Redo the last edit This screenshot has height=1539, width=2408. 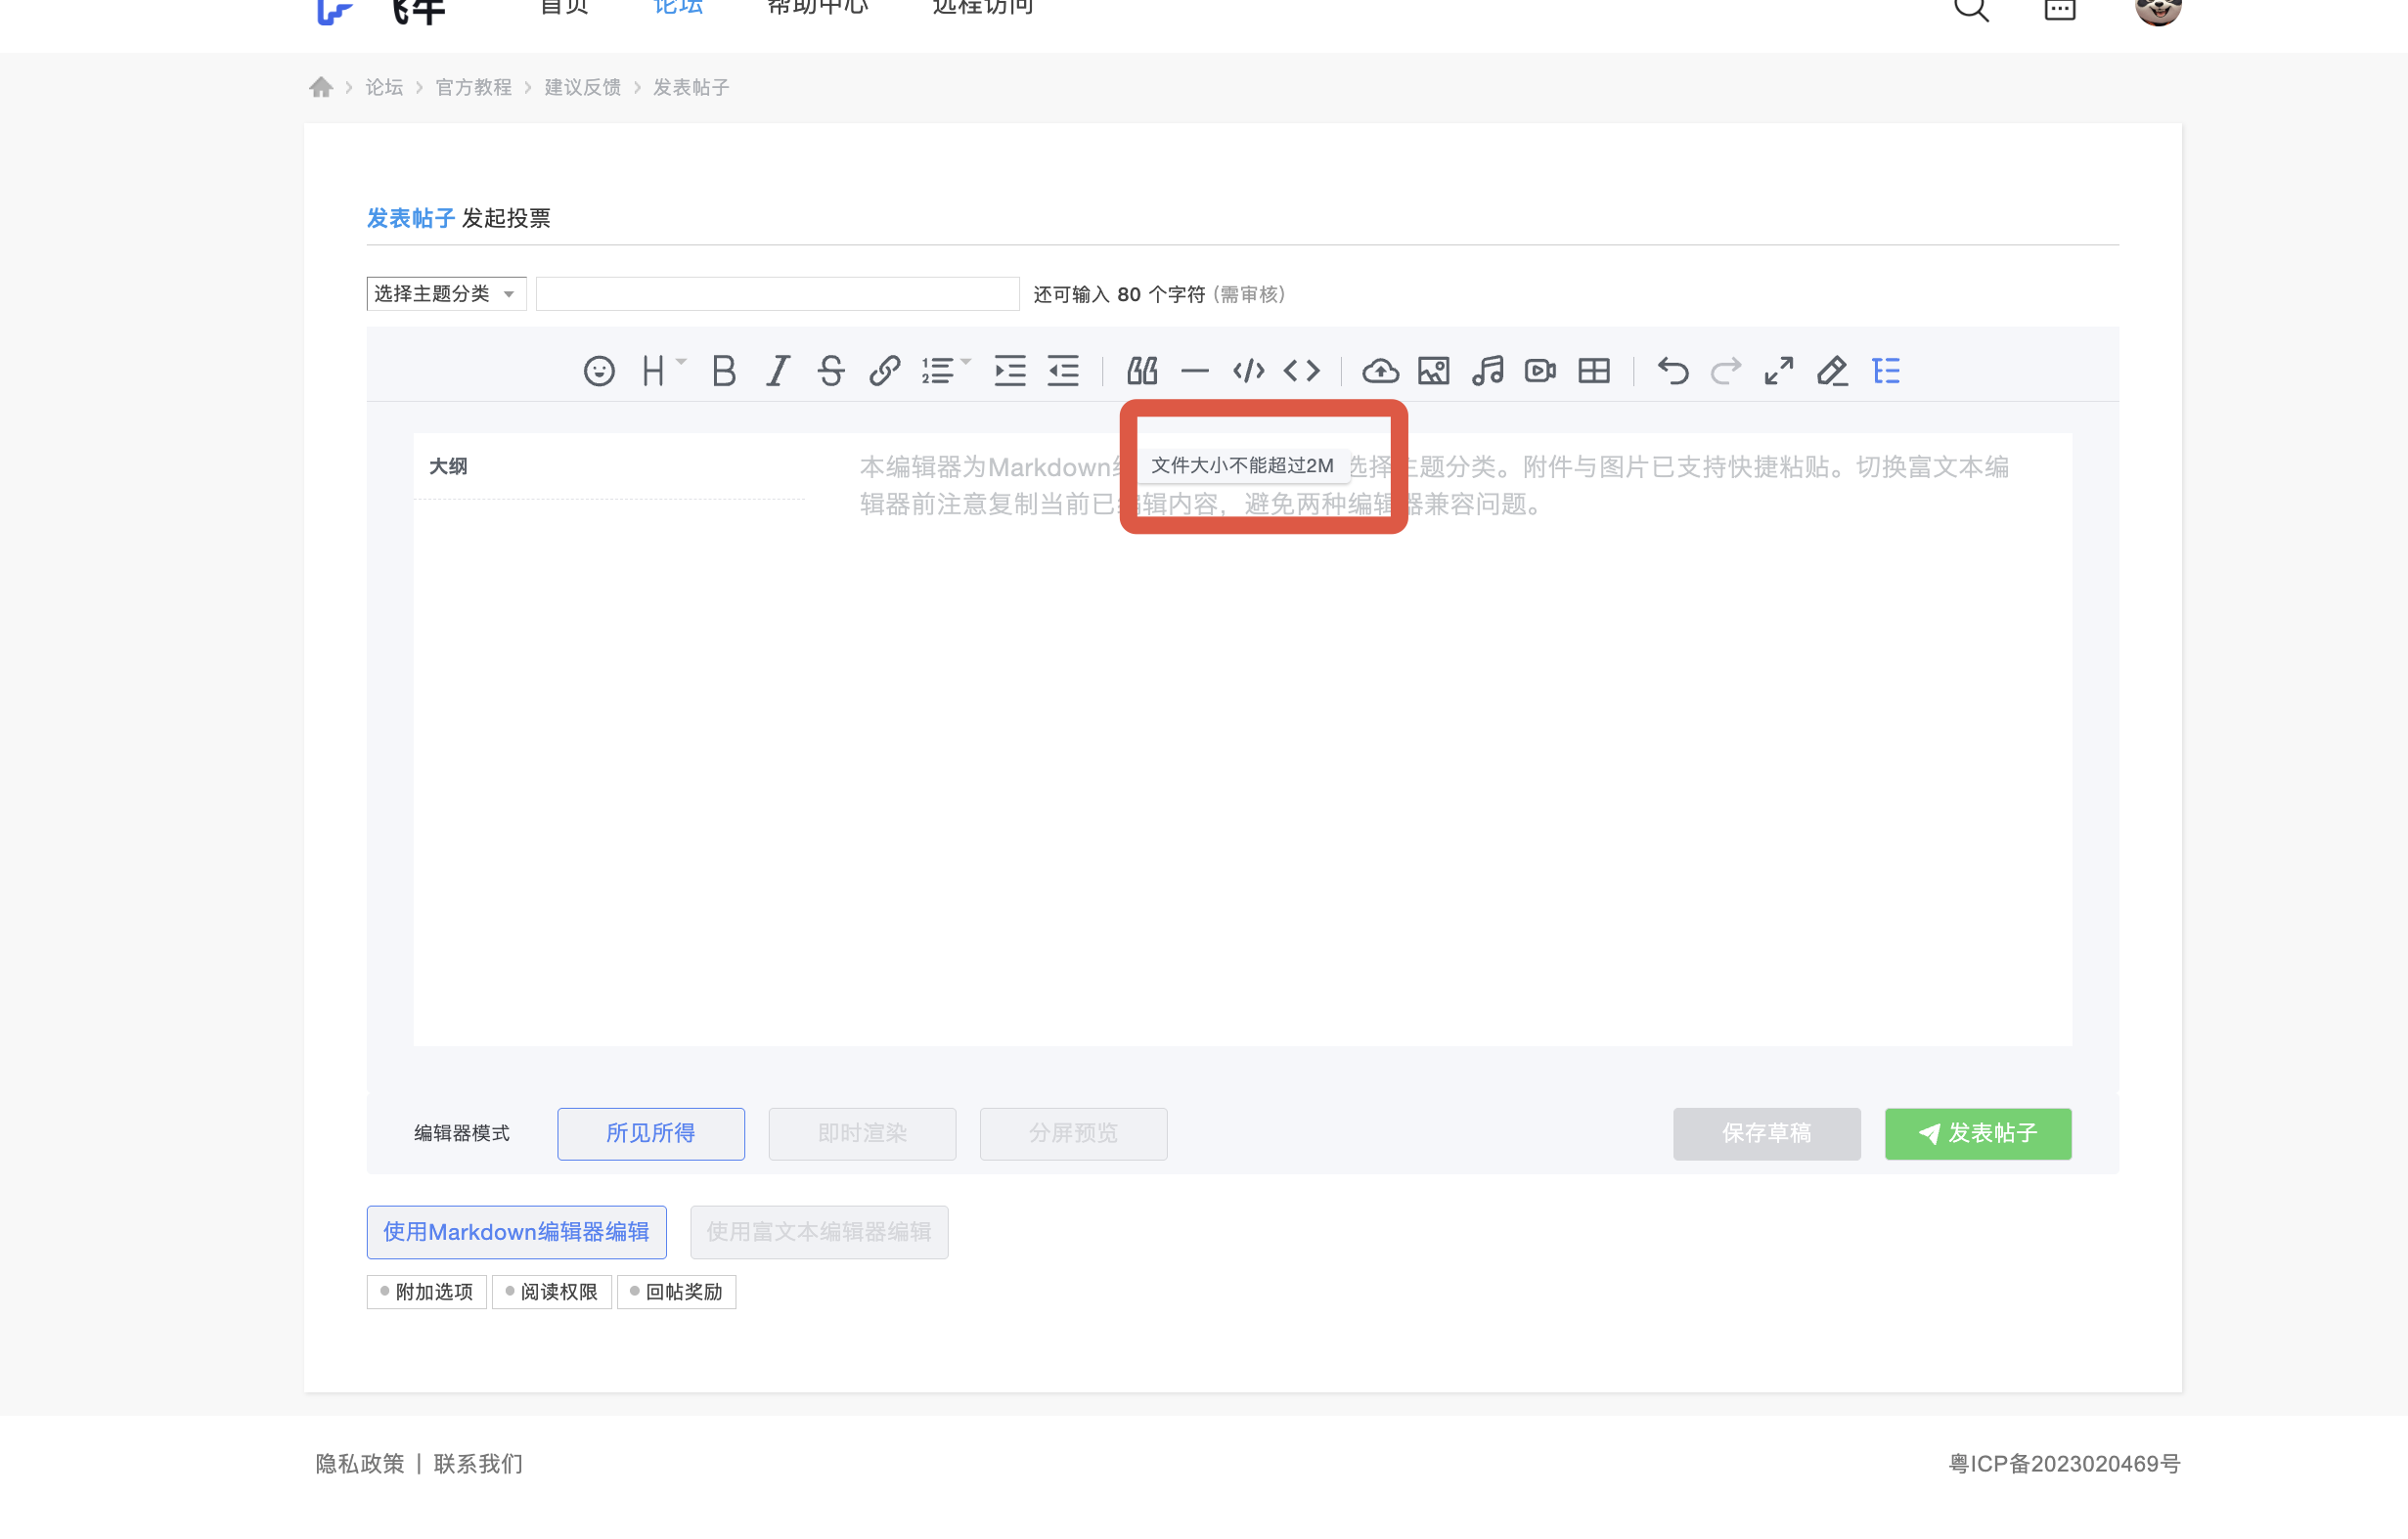pyautogui.click(x=1726, y=371)
